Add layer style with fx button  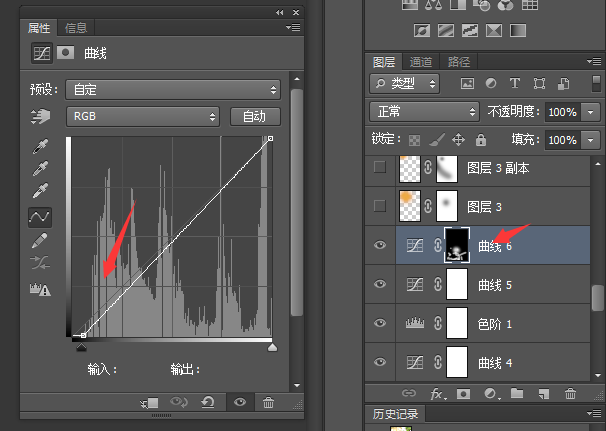pyautogui.click(x=436, y=394)
